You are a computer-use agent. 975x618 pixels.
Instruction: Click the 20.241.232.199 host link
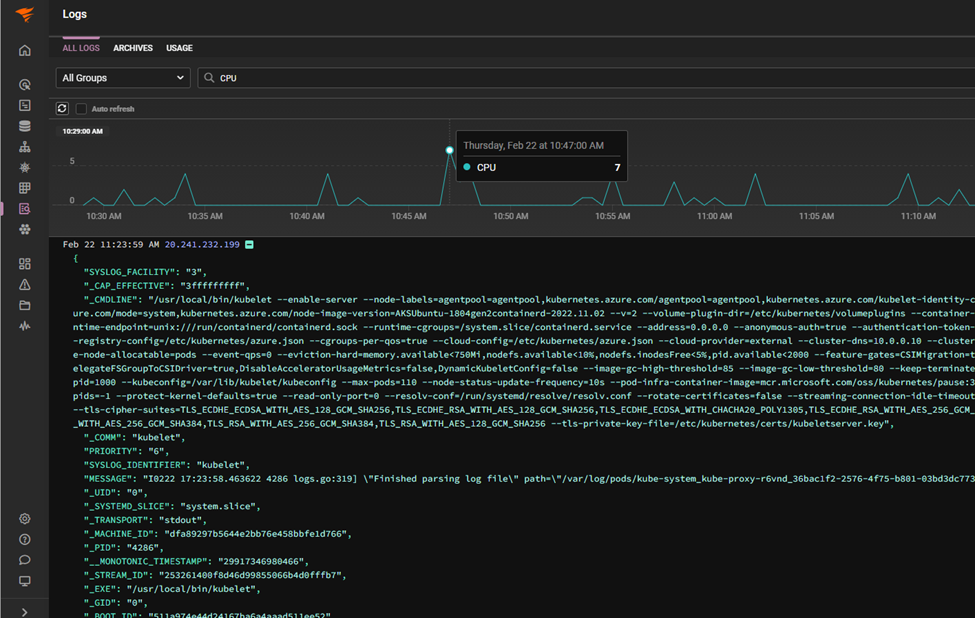coord(202,245)
